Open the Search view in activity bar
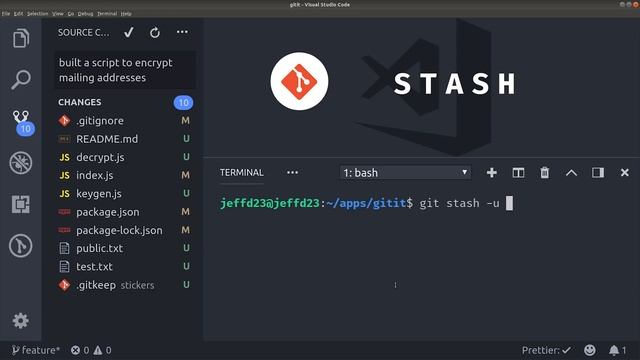Image resolution: width=640 pixels, height=360 pixels. 21,80
